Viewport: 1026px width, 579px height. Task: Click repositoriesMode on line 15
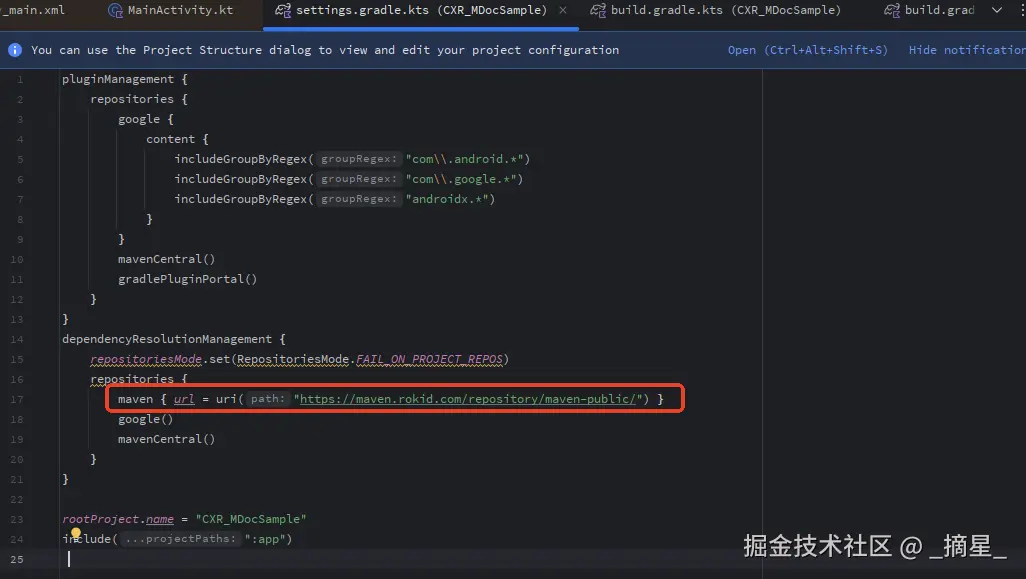pyautogui.click(x=146, y=359)
